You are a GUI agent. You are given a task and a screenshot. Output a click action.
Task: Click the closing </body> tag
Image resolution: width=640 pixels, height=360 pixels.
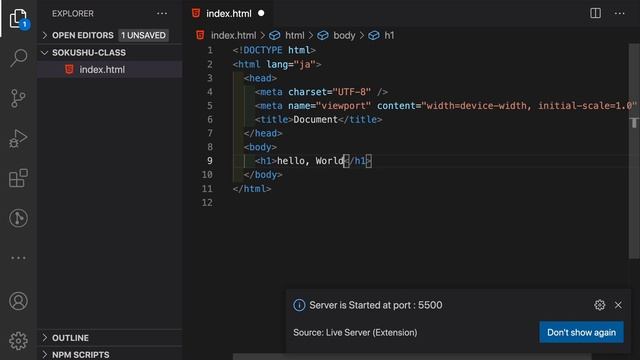point(263,175)
